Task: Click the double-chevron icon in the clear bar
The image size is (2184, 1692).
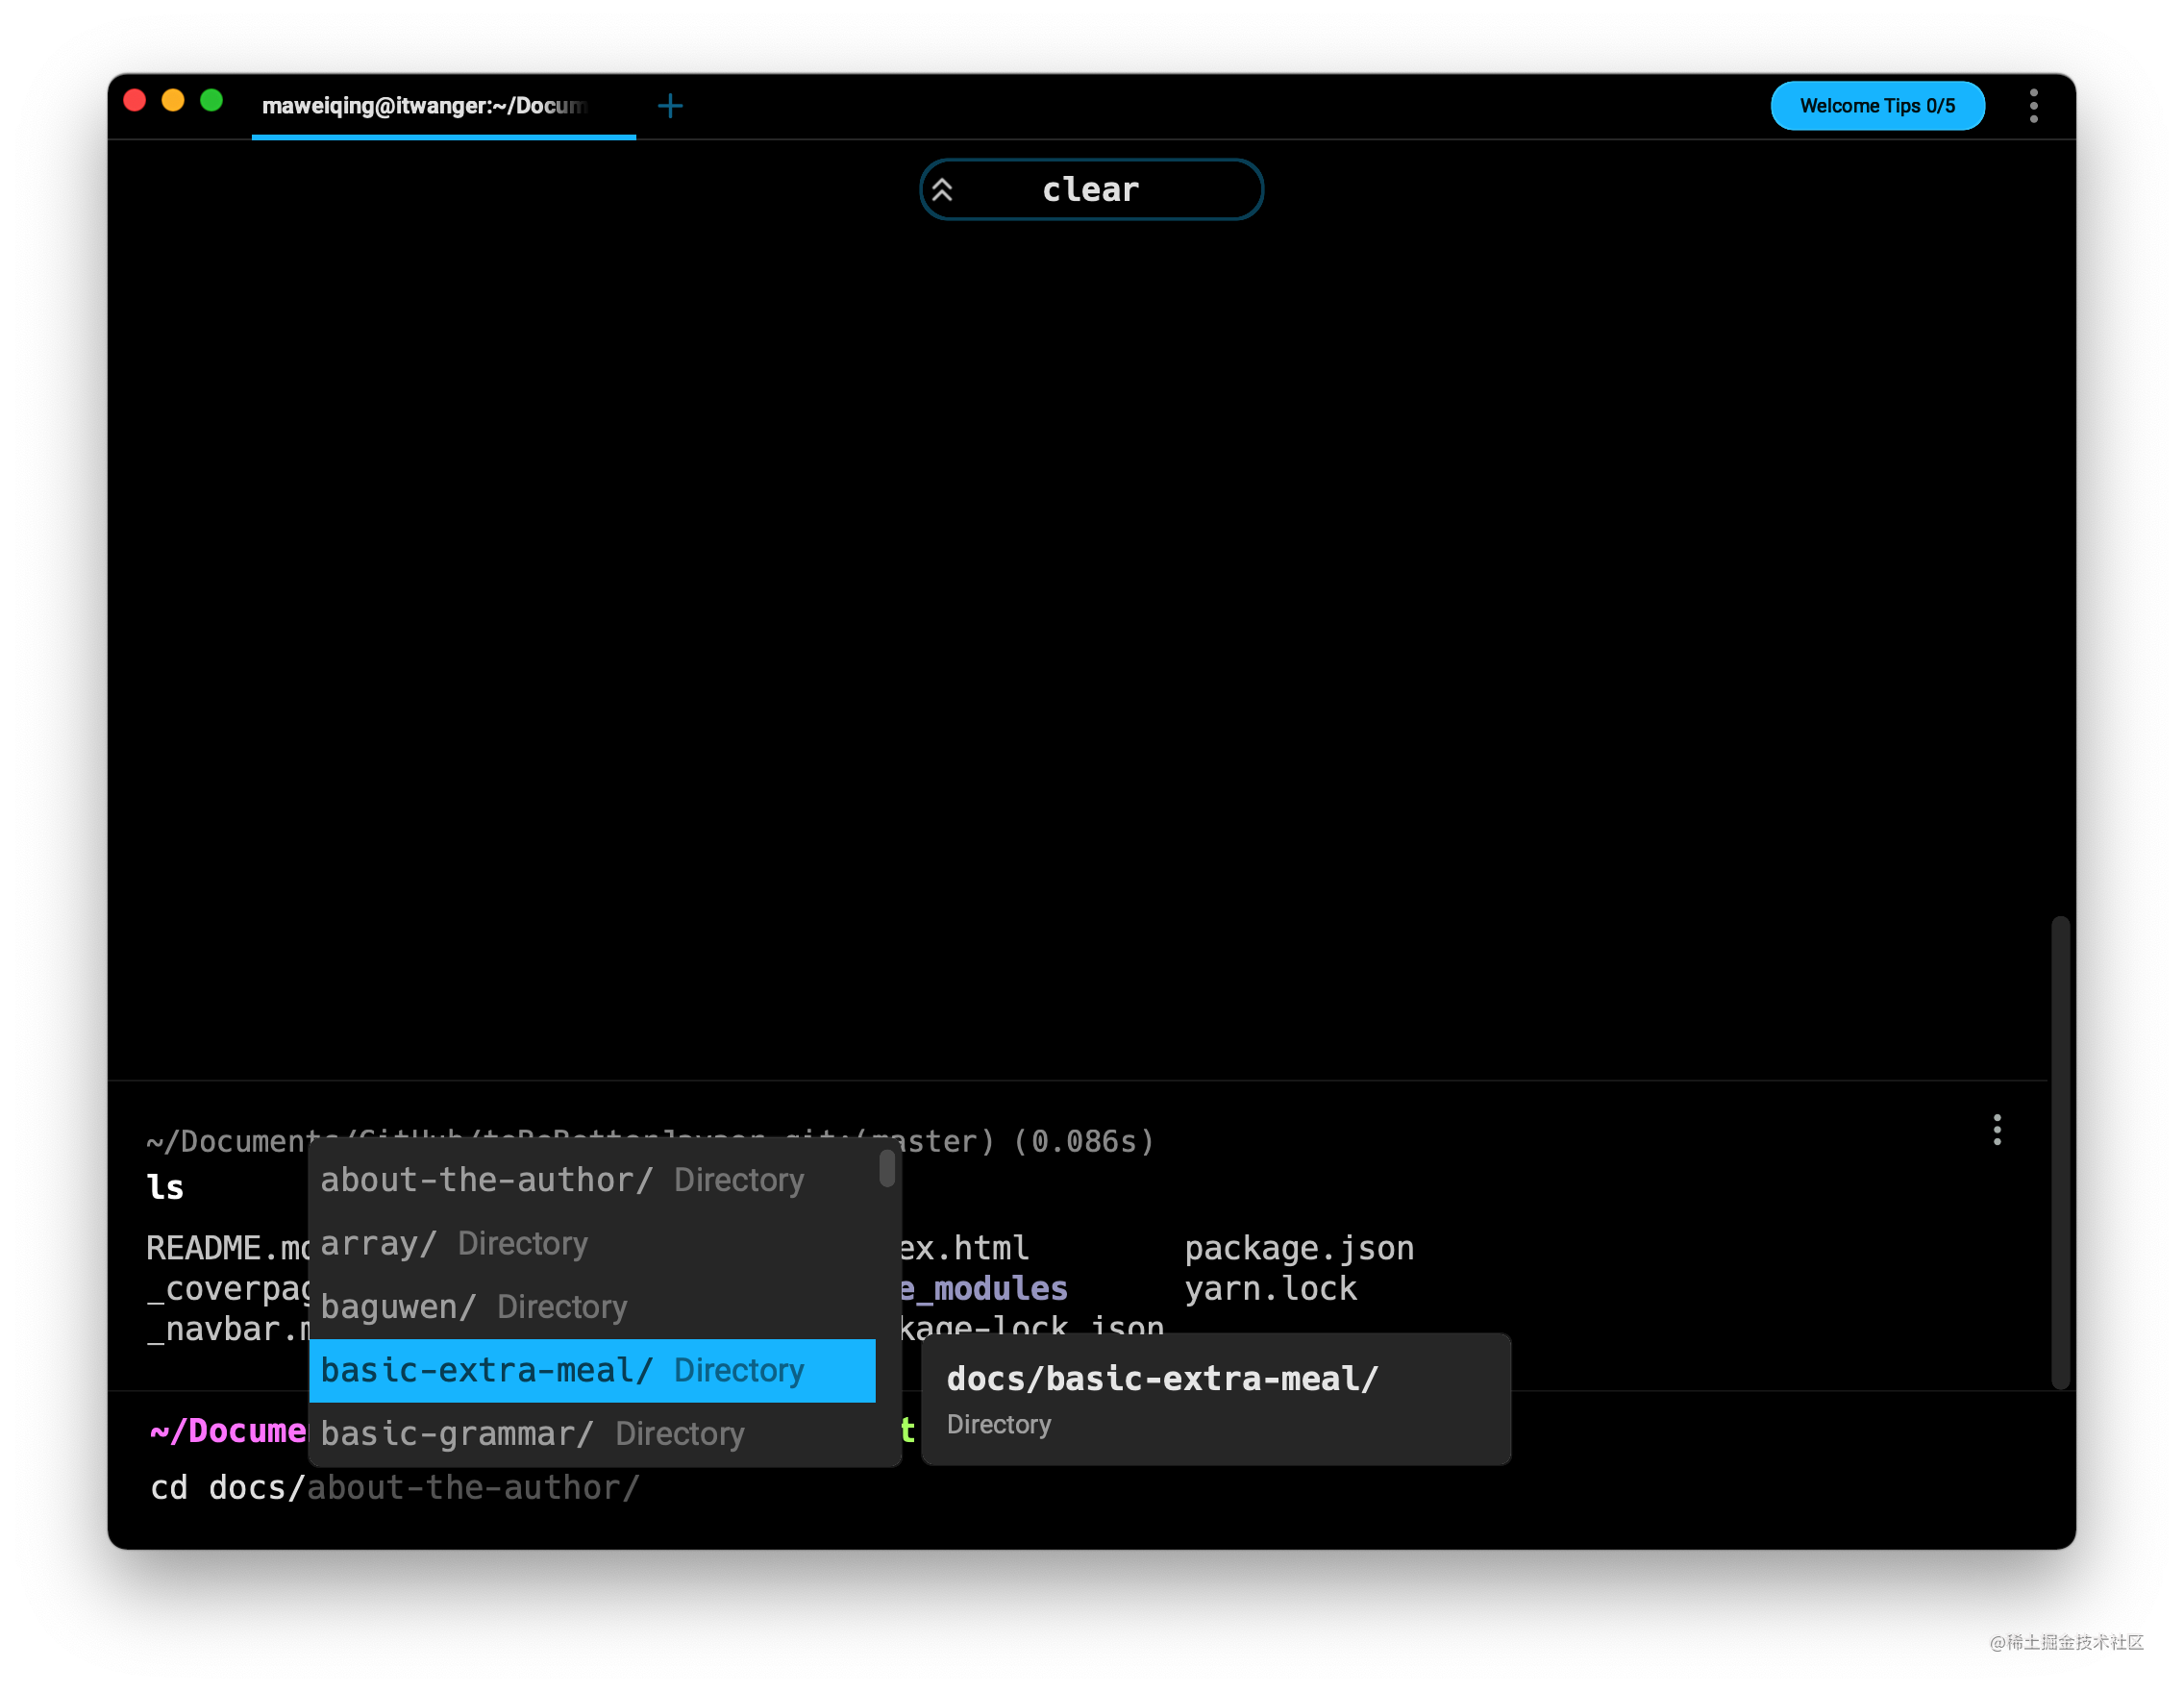Action: pos(942,189)
